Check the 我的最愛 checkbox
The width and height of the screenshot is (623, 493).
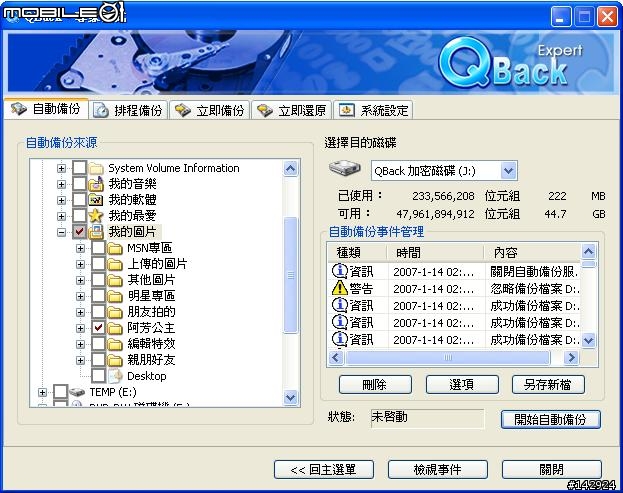79,215
